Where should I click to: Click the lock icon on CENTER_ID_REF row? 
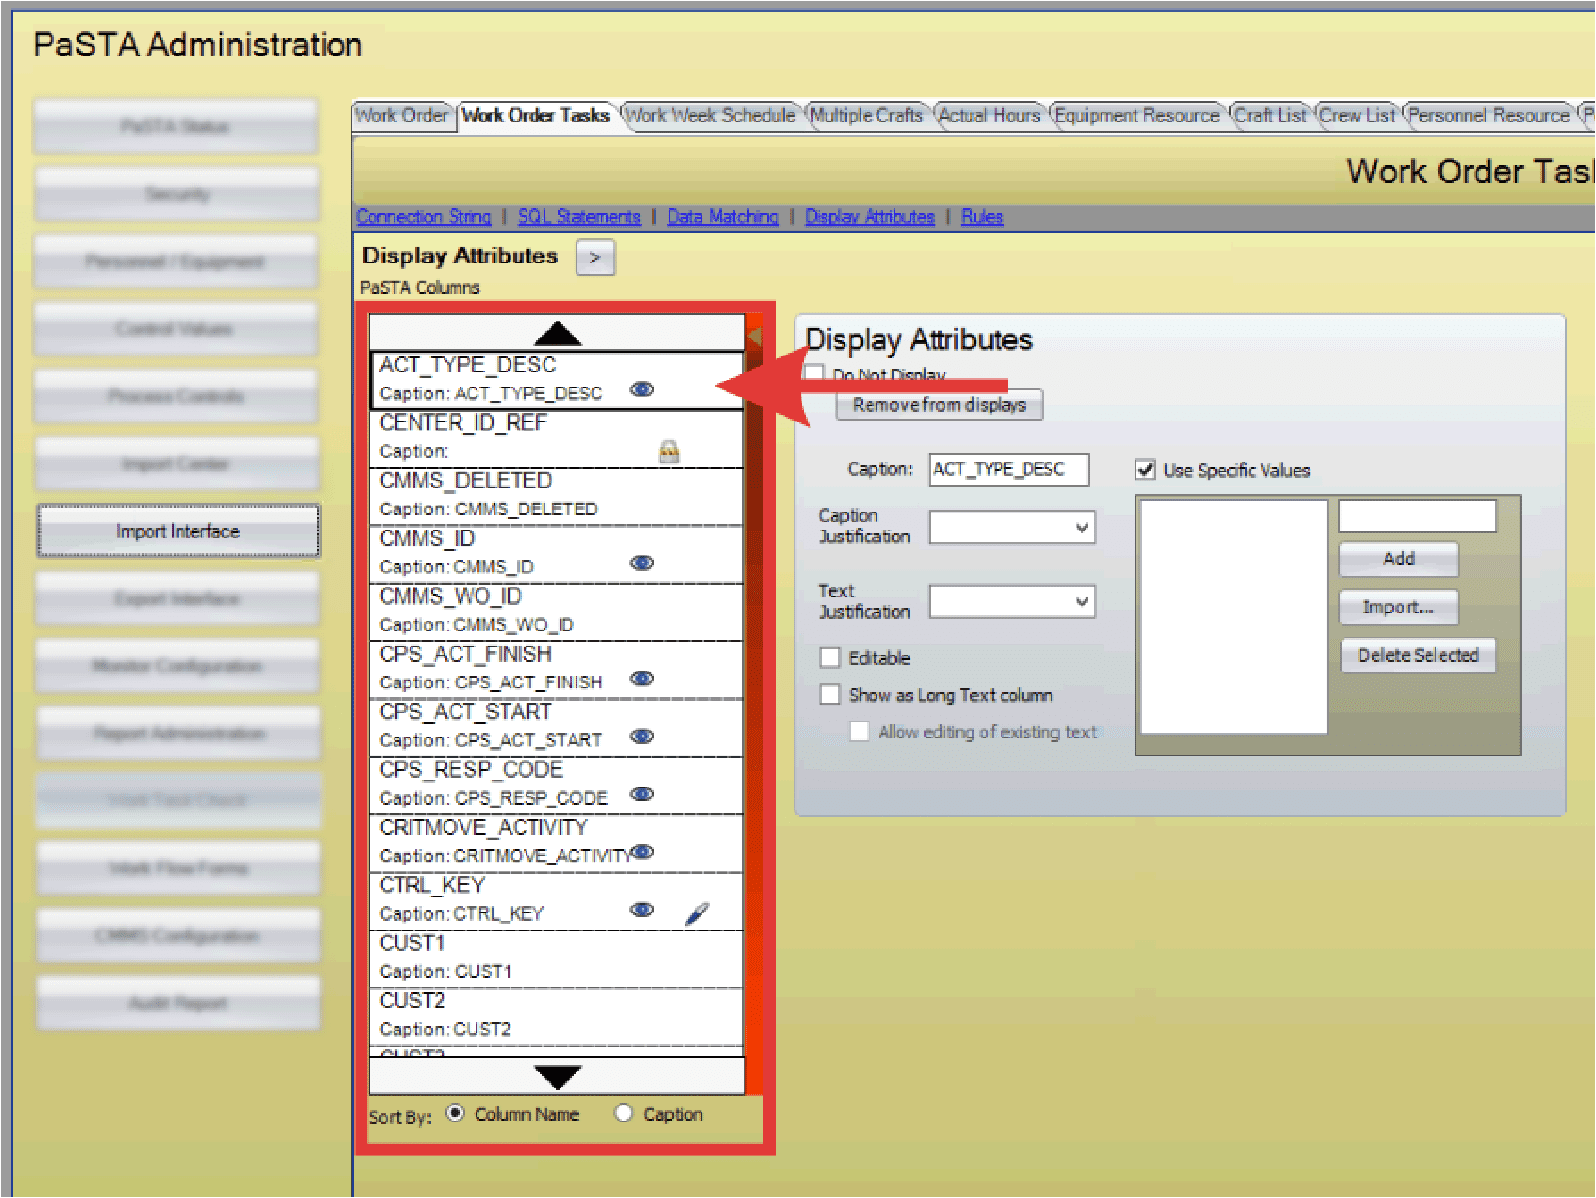[669, 452]
